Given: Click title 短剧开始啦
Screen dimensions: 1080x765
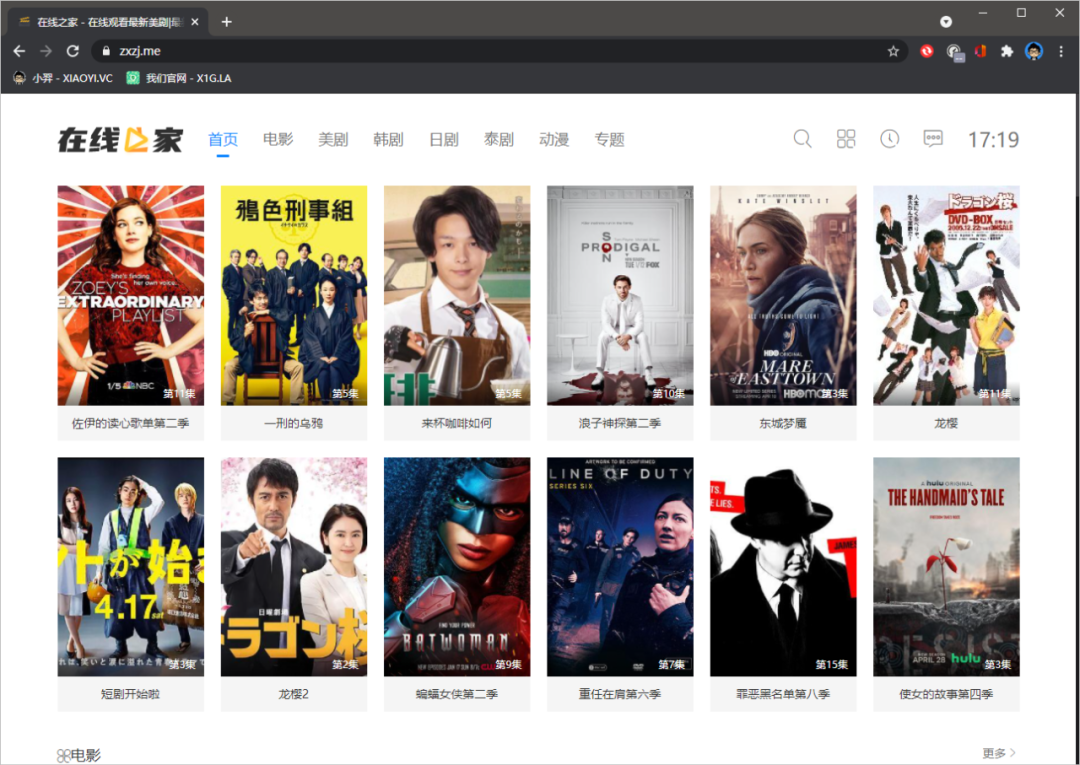Looking at the screenshot, I should click(x=131, y=694).
